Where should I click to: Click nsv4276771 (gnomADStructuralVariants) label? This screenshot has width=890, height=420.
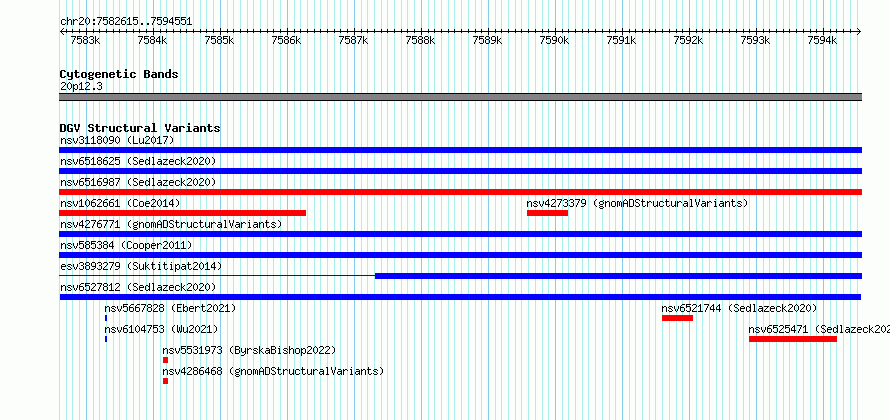click(171, 224)
